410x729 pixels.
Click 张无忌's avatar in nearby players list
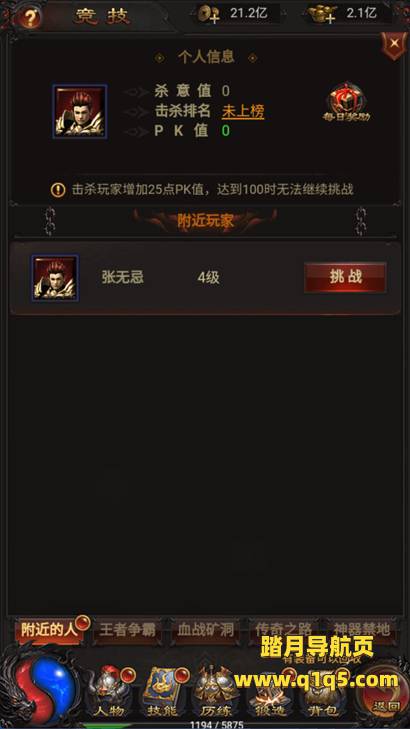pos(55,278)
